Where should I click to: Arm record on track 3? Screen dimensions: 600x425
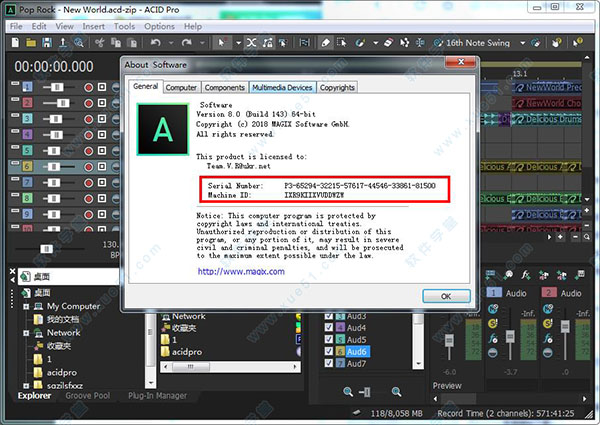click(x=88, y=119)
